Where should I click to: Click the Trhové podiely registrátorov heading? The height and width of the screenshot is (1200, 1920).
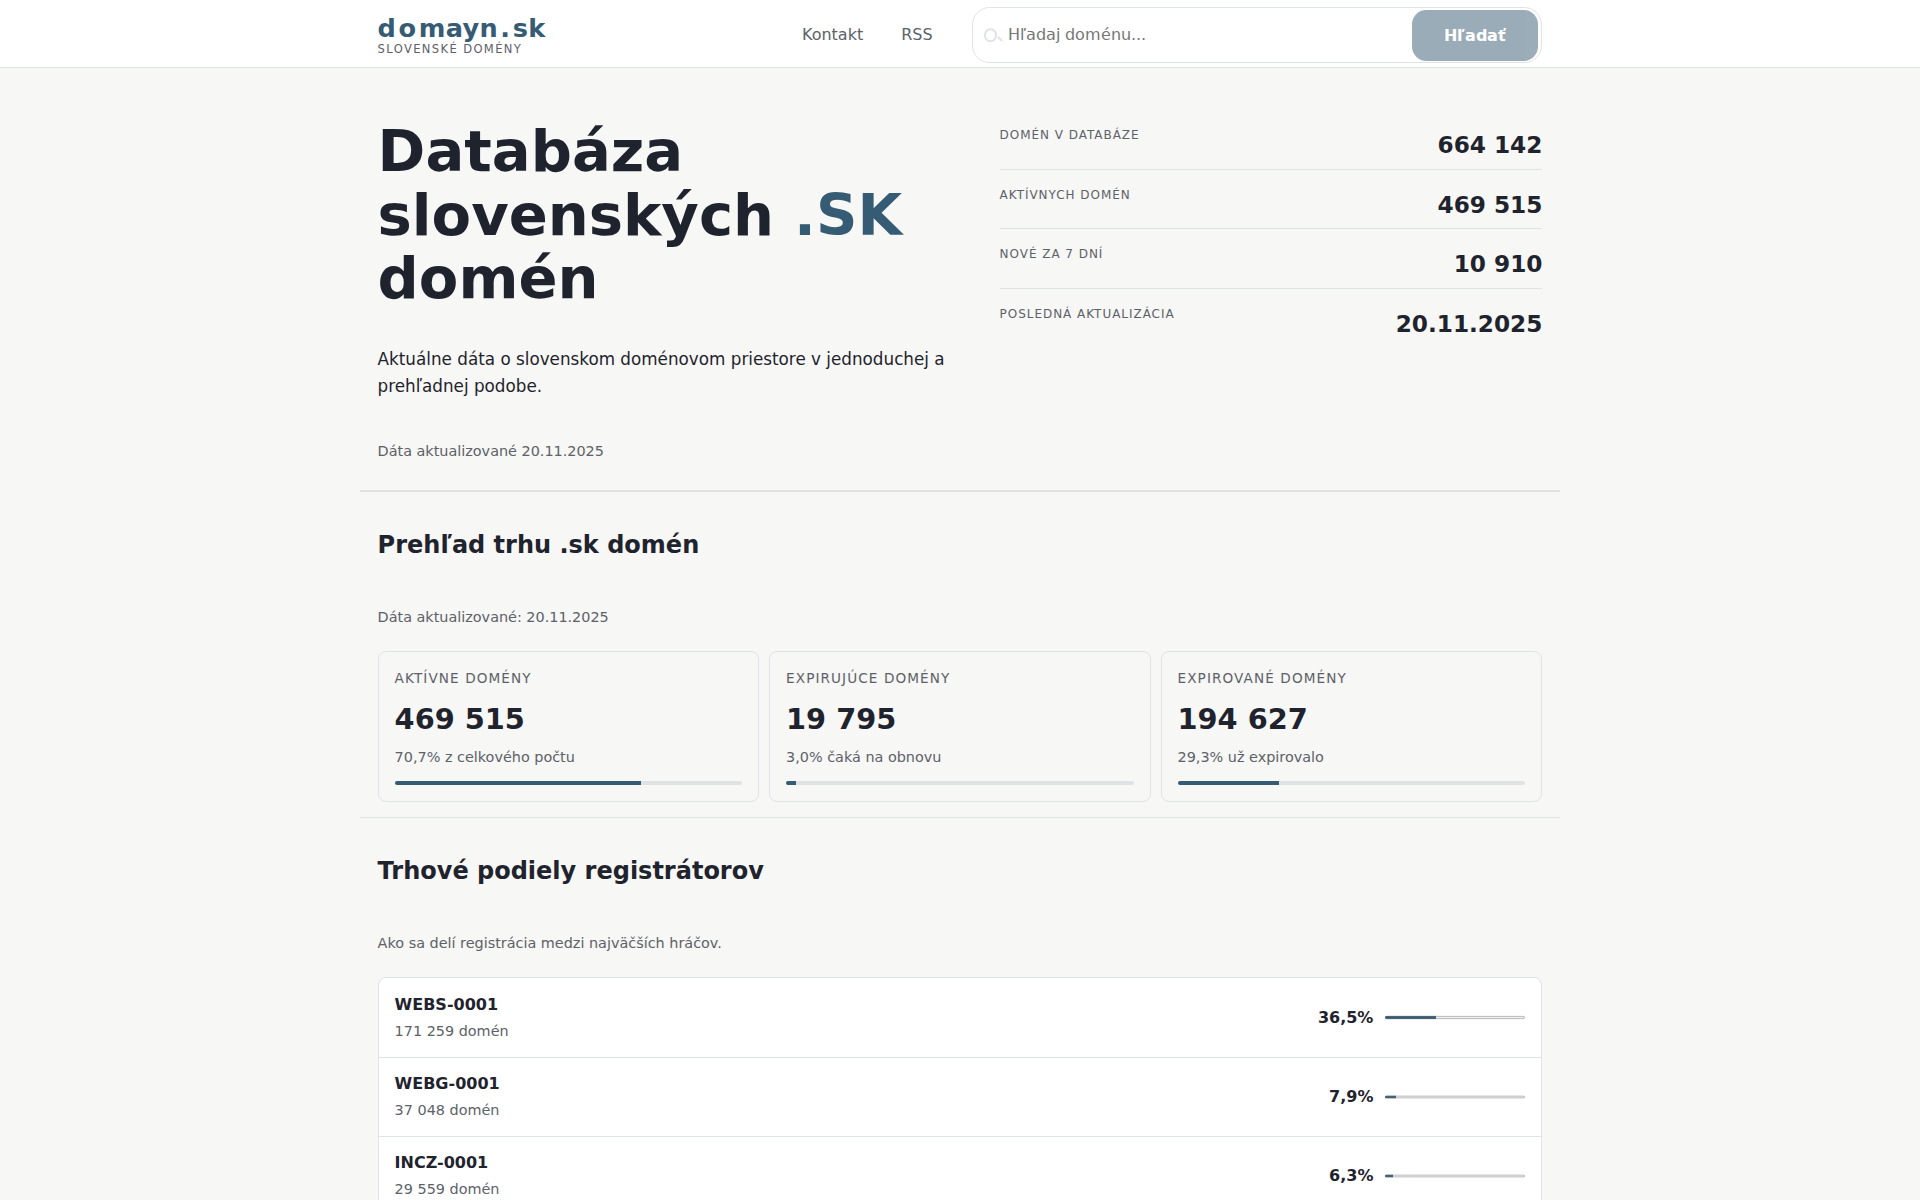click(x=570, y=870)
